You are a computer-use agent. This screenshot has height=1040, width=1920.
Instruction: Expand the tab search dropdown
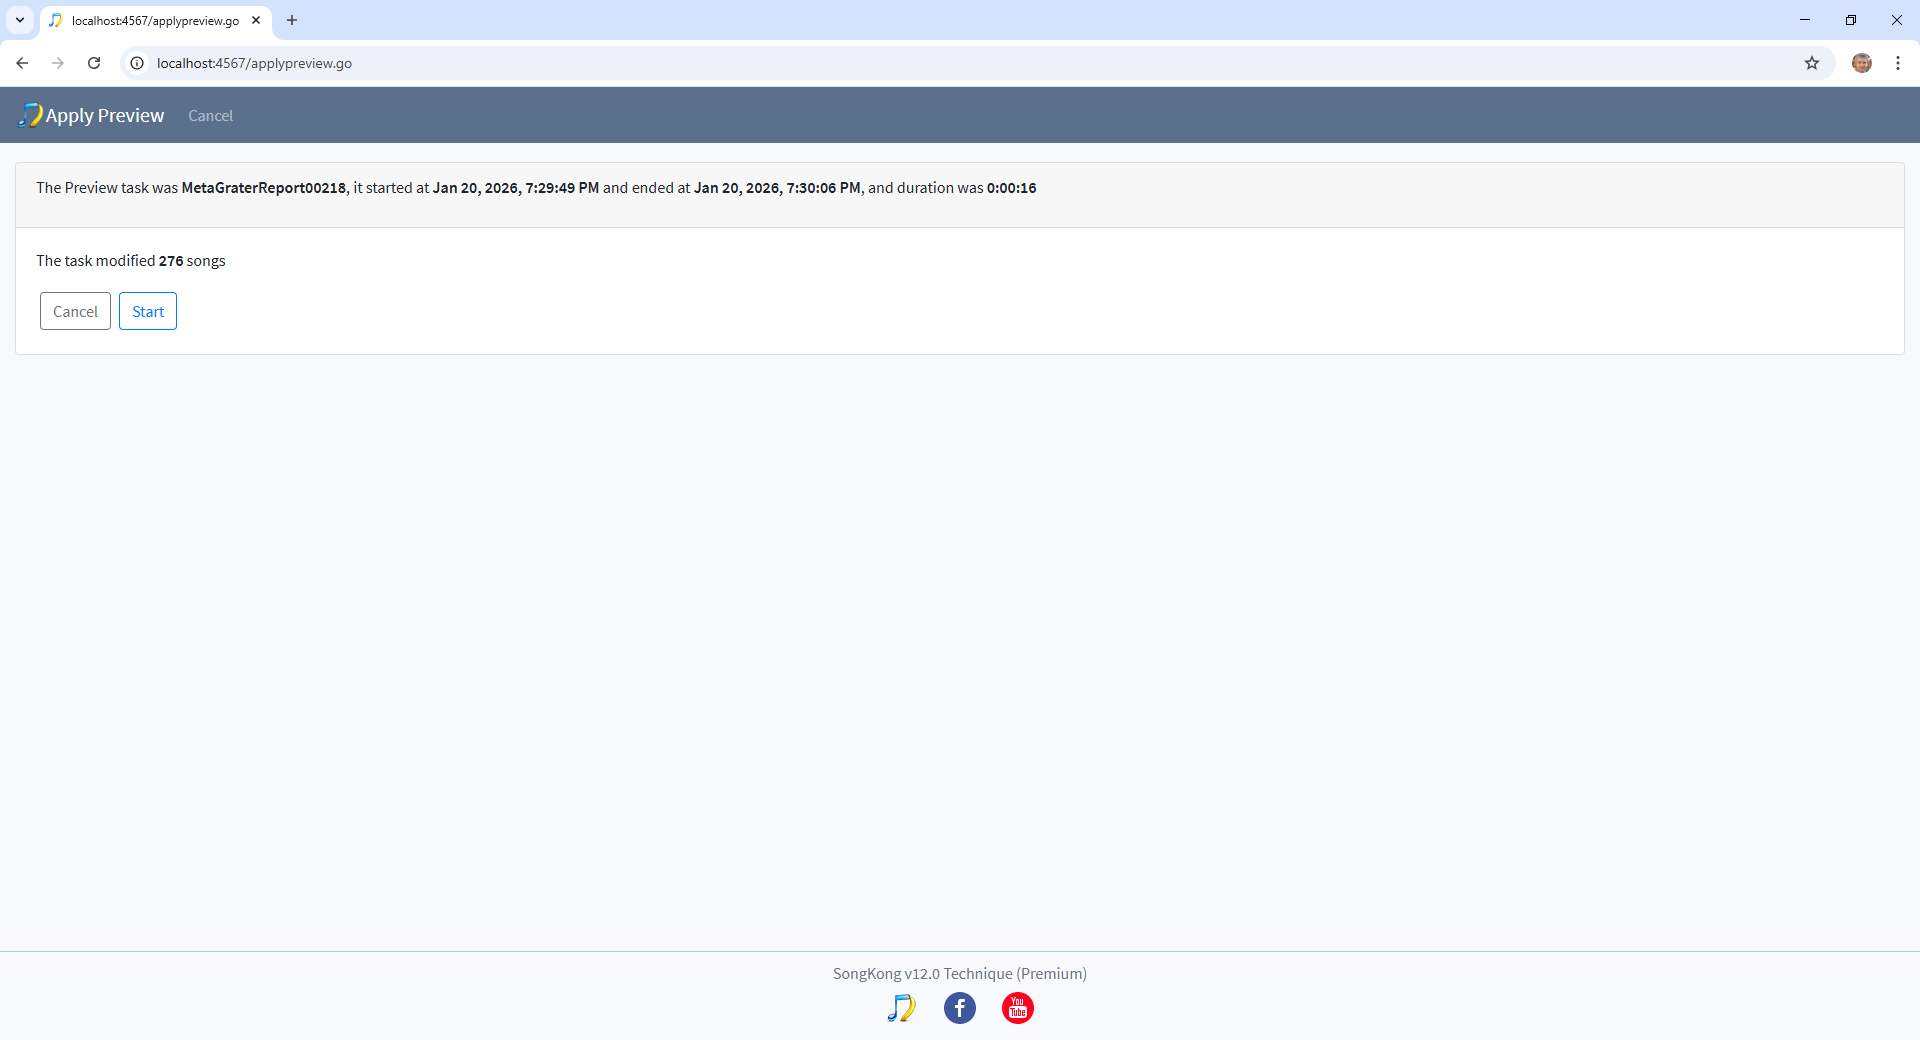(20, 20)
